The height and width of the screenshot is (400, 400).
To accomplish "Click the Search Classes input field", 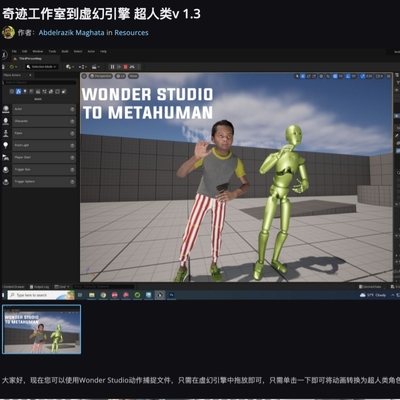I will (40, 82).
